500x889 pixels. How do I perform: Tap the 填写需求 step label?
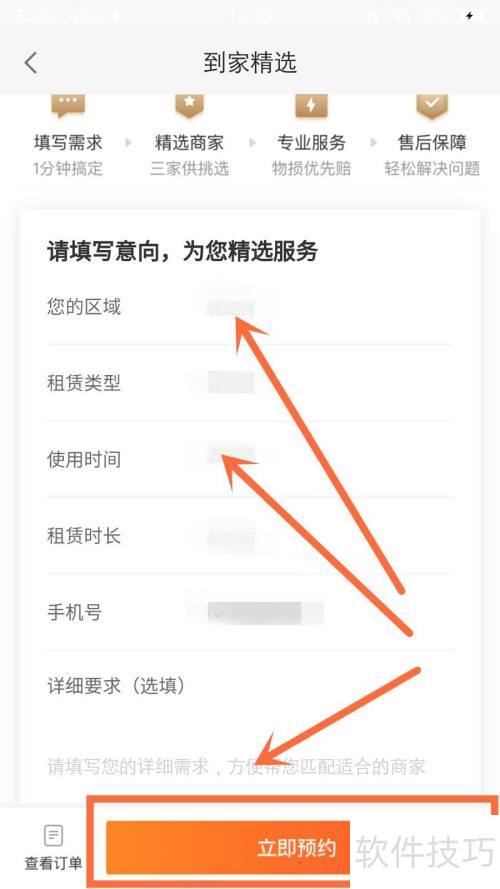click(68, 142)
